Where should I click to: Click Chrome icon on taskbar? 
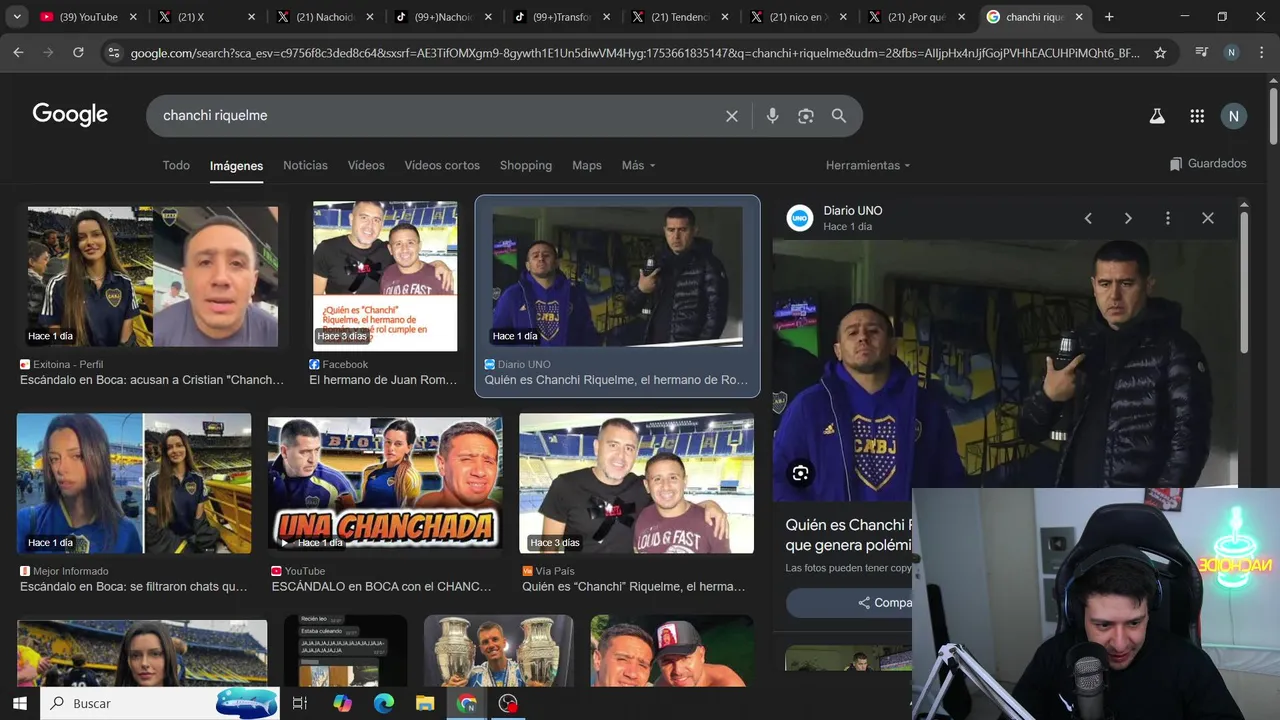click(467, 703)
